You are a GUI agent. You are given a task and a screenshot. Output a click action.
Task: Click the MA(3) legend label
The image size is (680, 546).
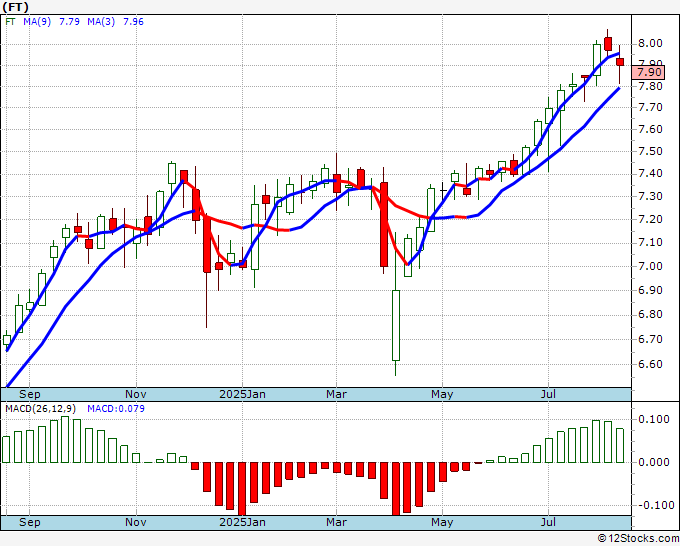tap(101, 22)
